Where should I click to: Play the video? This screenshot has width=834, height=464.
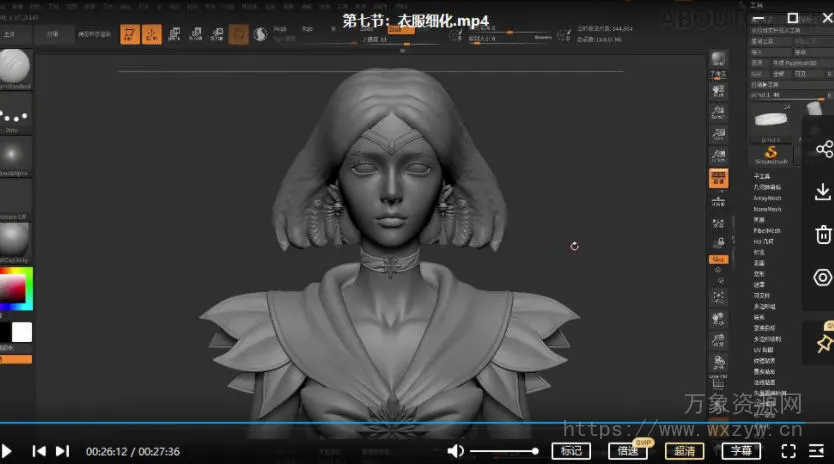click(6, 451)
